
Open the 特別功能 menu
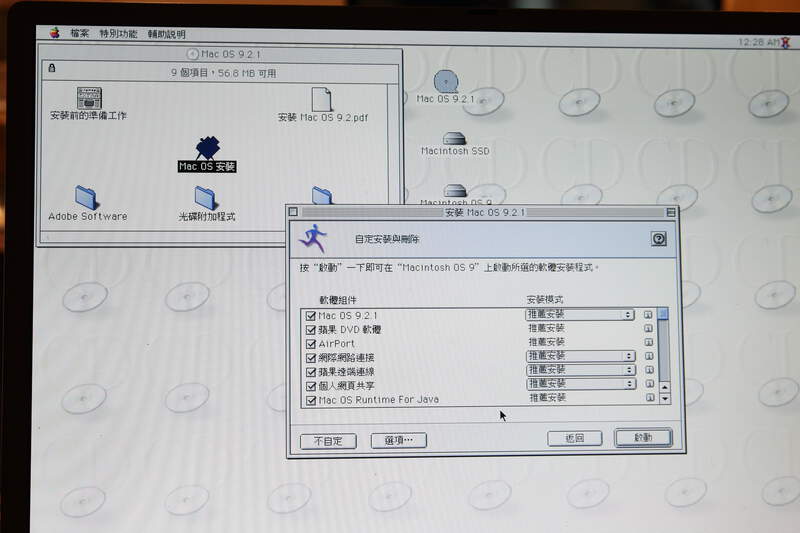click(118, 34)
